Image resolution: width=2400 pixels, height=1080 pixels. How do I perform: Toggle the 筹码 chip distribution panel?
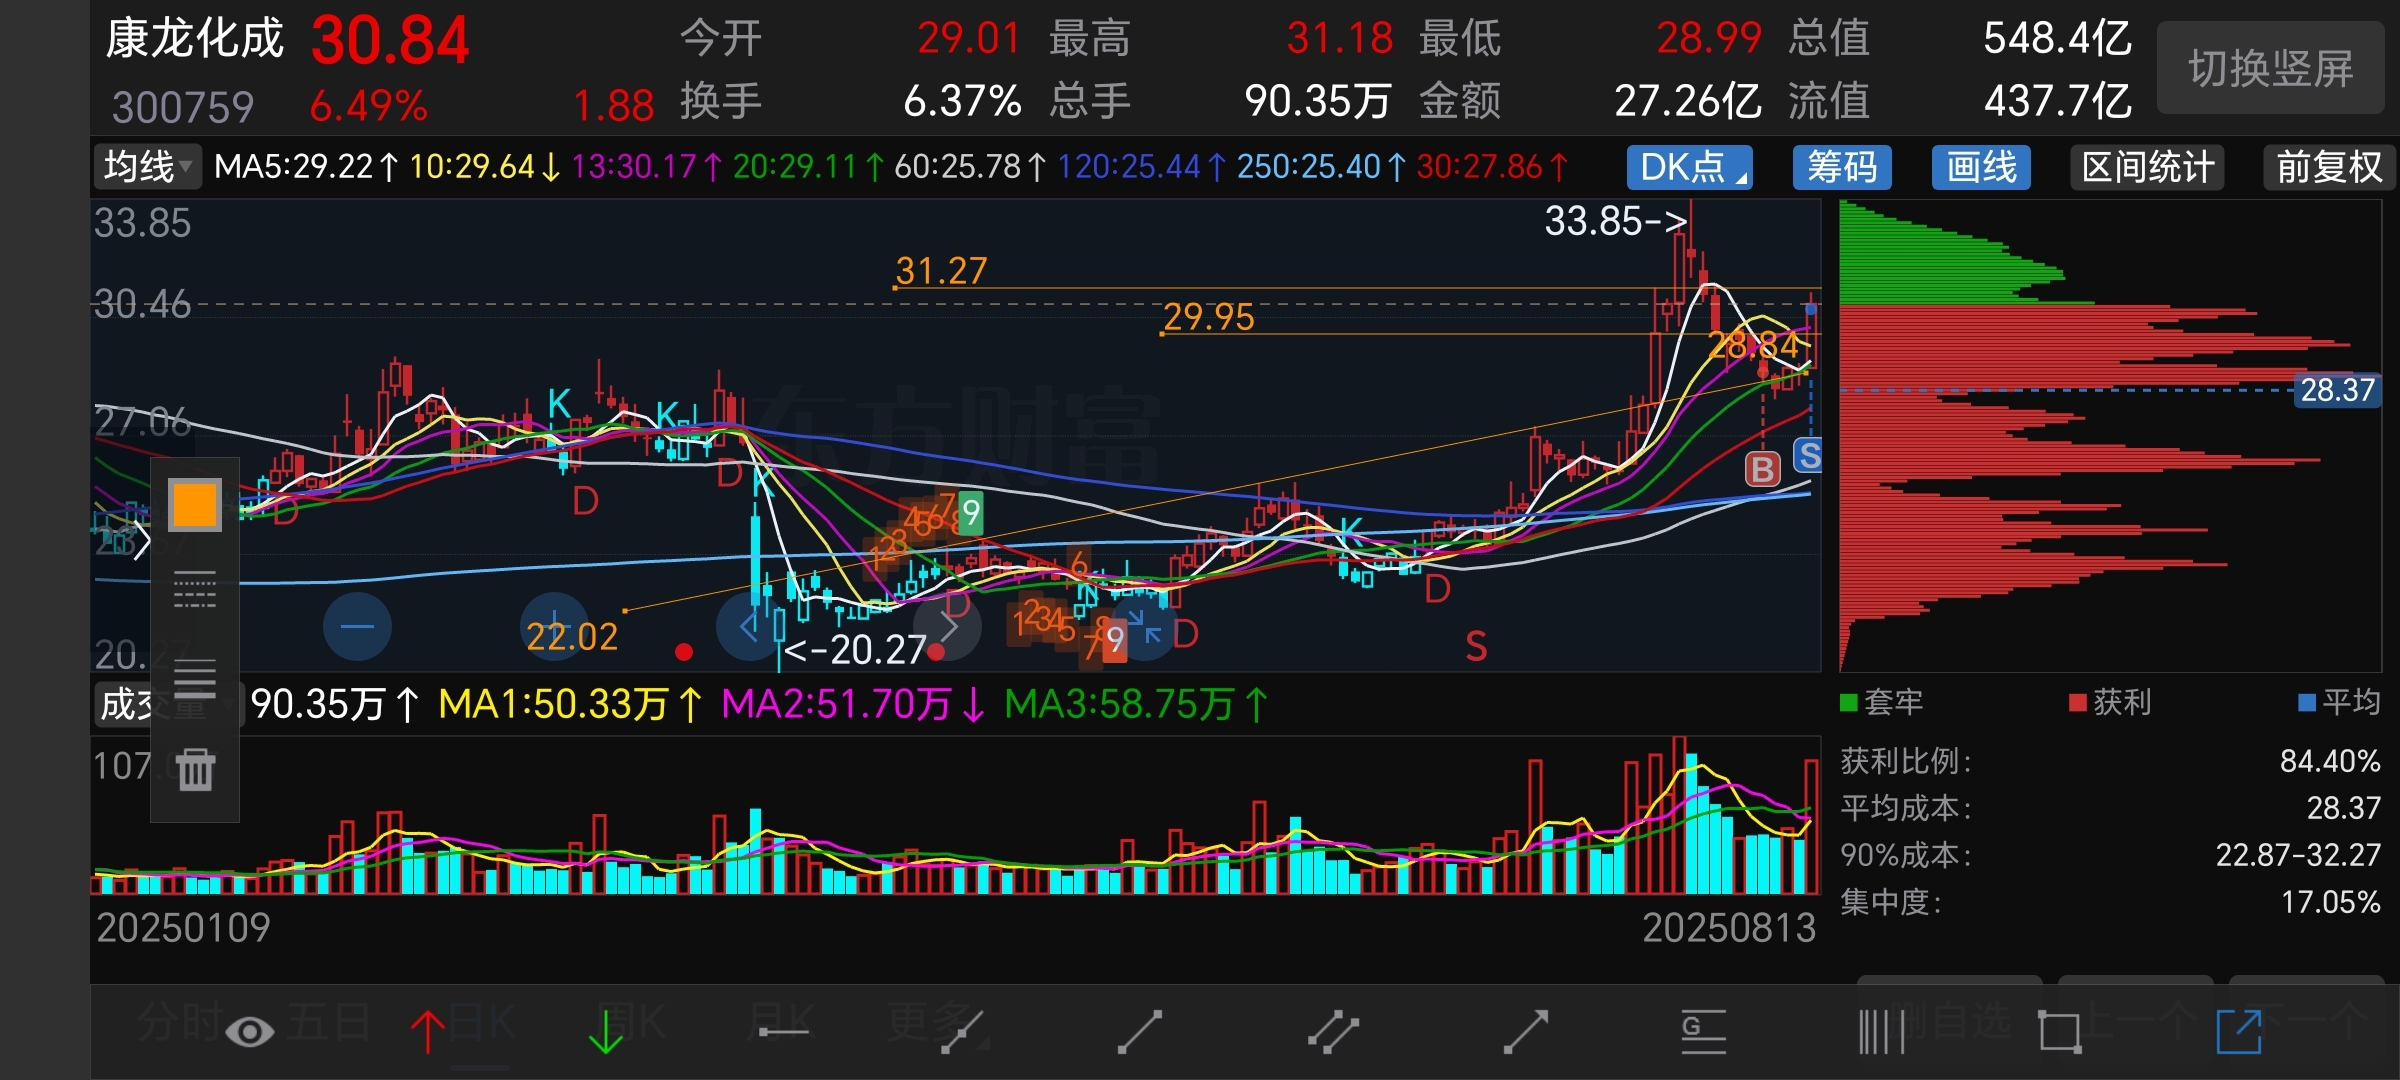click(x=1842, y=167)
